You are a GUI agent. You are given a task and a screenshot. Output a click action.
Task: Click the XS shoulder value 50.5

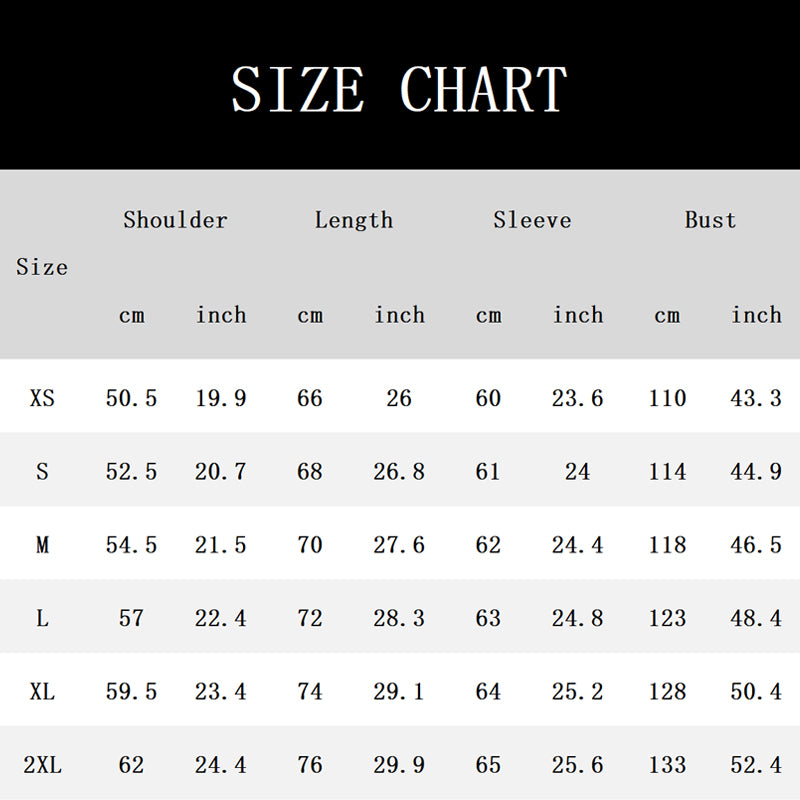pos(131,398)
